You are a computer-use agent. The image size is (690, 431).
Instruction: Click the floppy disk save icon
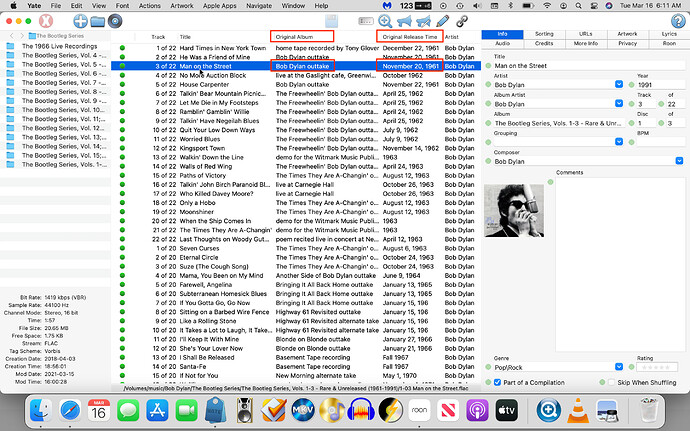331,21
